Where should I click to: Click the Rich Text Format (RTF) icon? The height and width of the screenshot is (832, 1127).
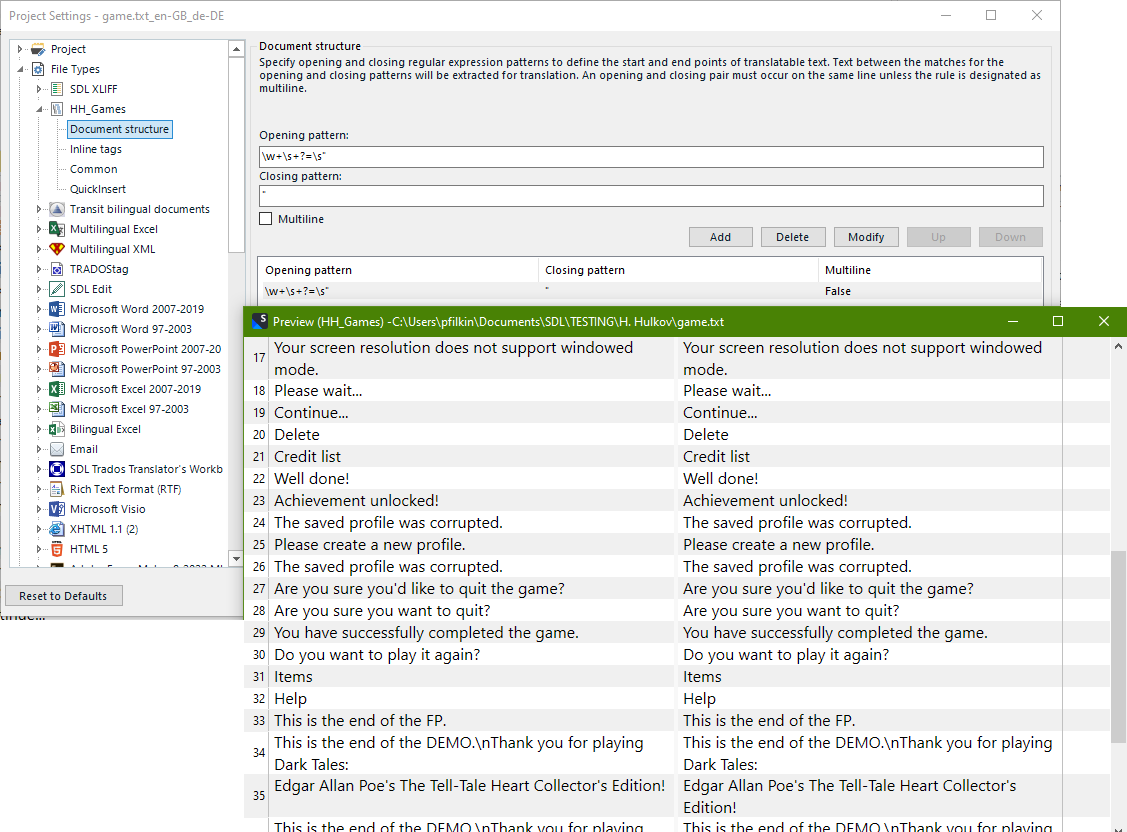coord(58,489)
